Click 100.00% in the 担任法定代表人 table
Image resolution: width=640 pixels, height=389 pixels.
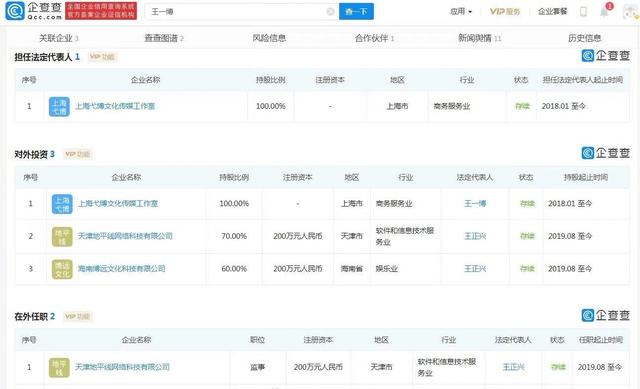click(271, 106)
